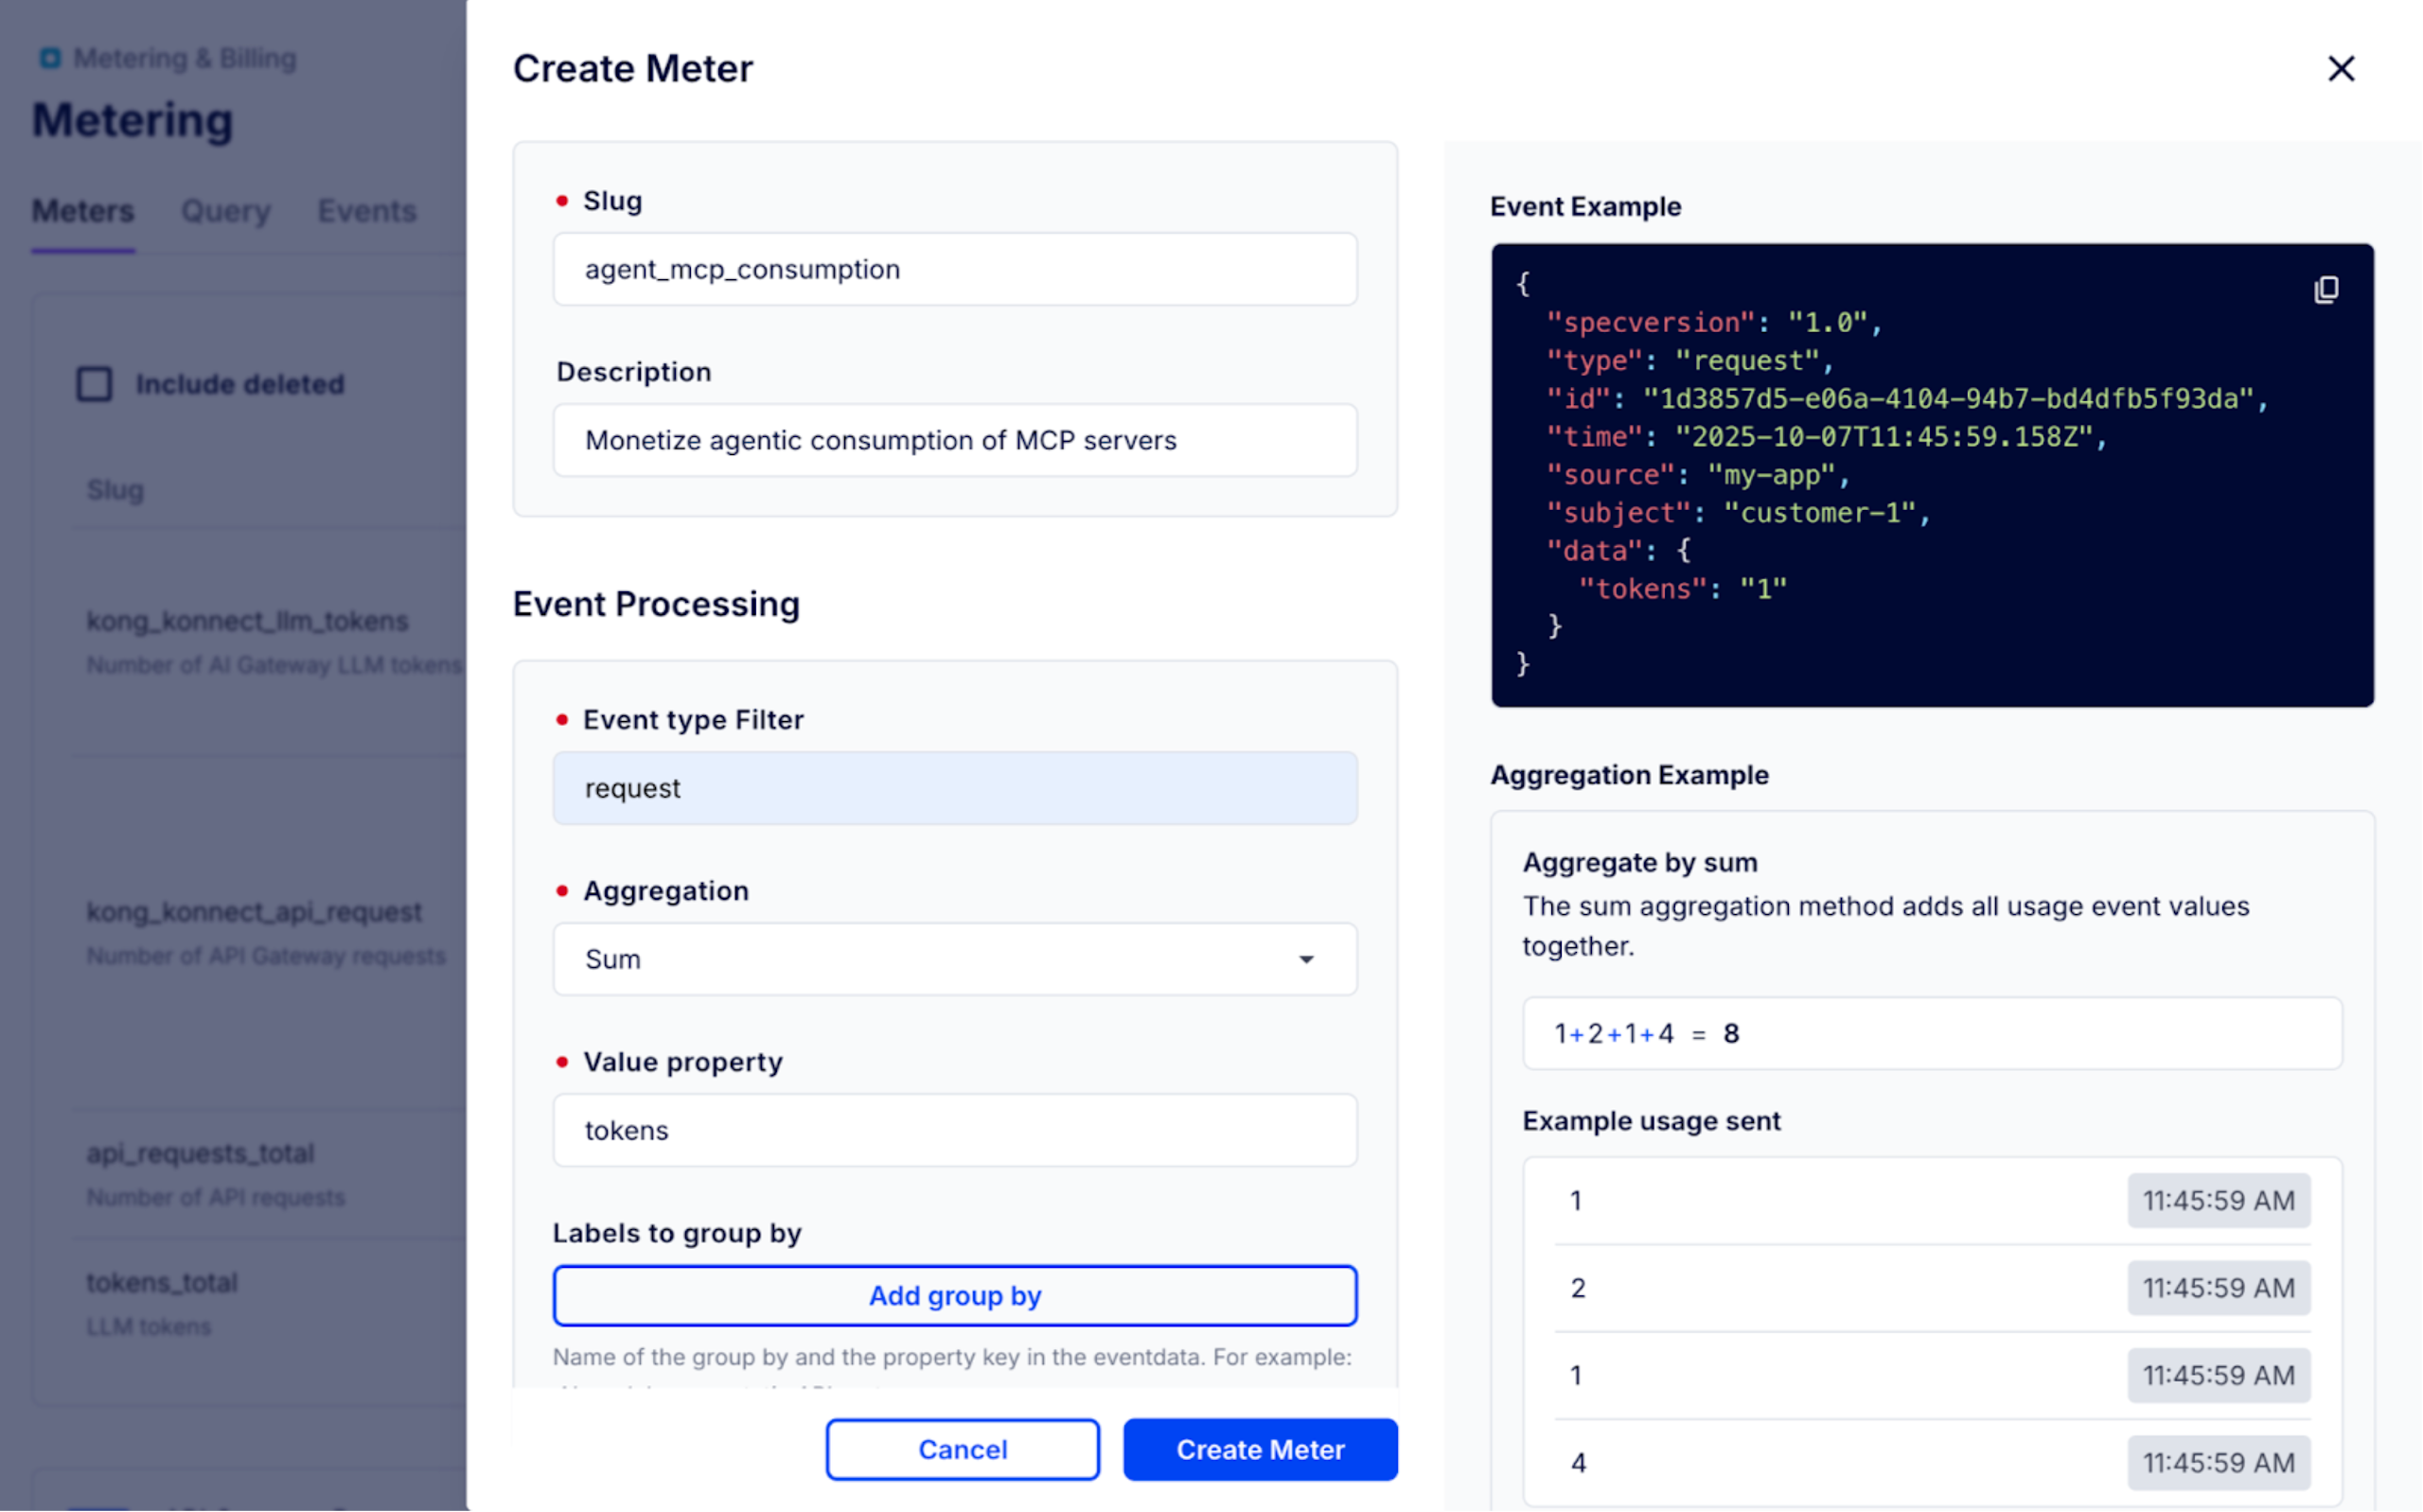Open the kong_konnect_llm_tokens meter row
2423x1512 pixels.
247,621
